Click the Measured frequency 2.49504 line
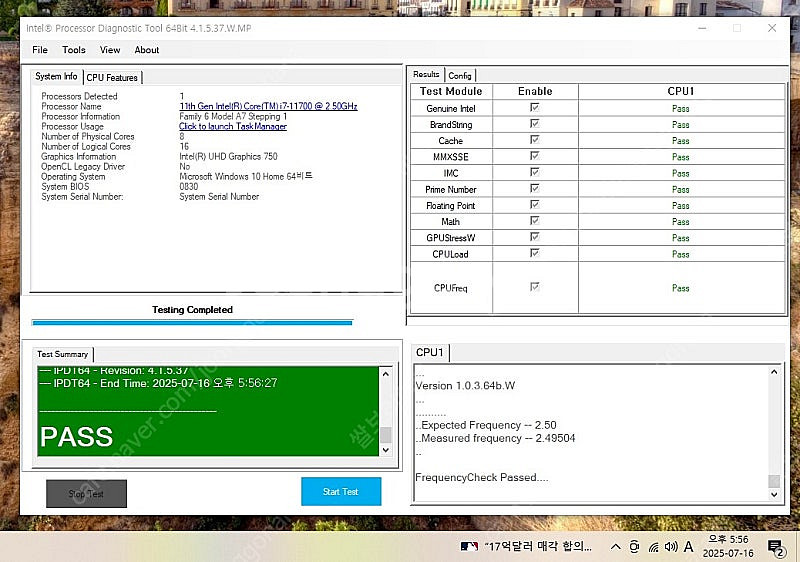This screenshot has height=562, width=800. point(495,438)
